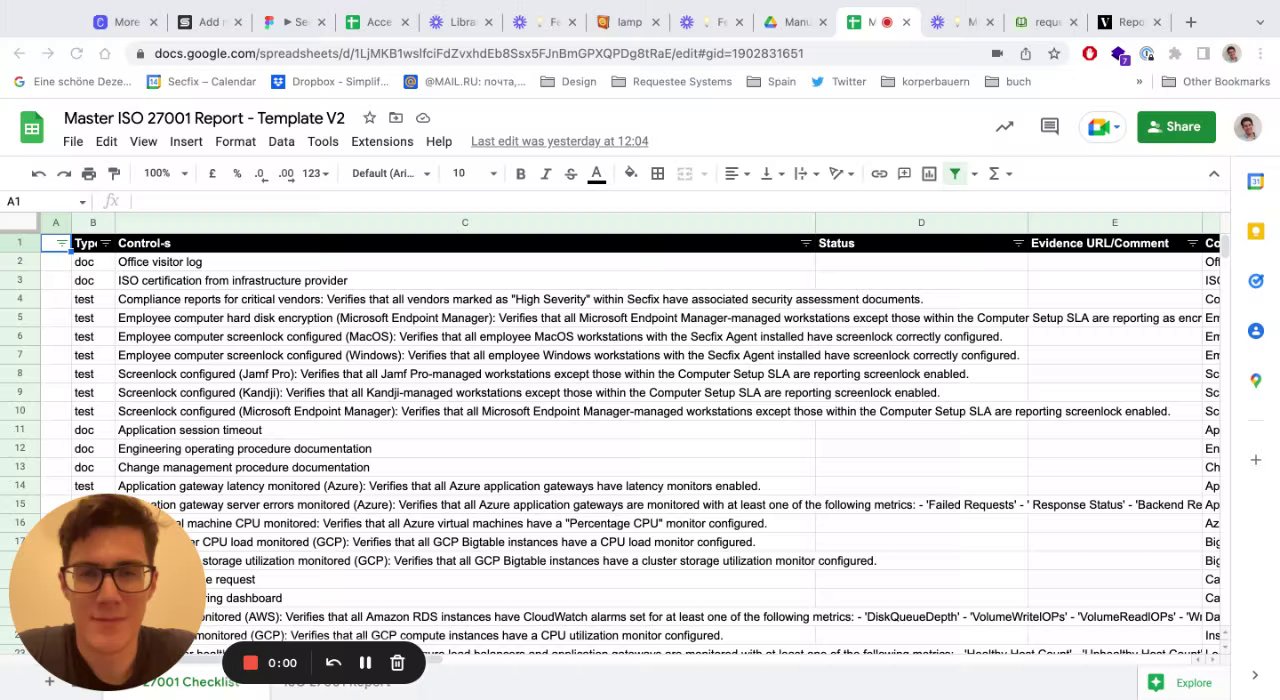Viewport: 1280px width, 700px height.
Task: Increase decimal places icon
Action: (x=286, y=174)
